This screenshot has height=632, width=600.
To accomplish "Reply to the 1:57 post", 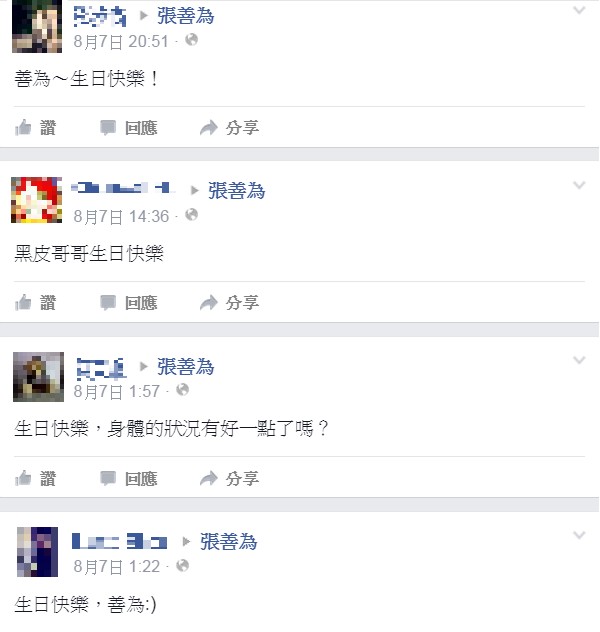I will [129, 478].
